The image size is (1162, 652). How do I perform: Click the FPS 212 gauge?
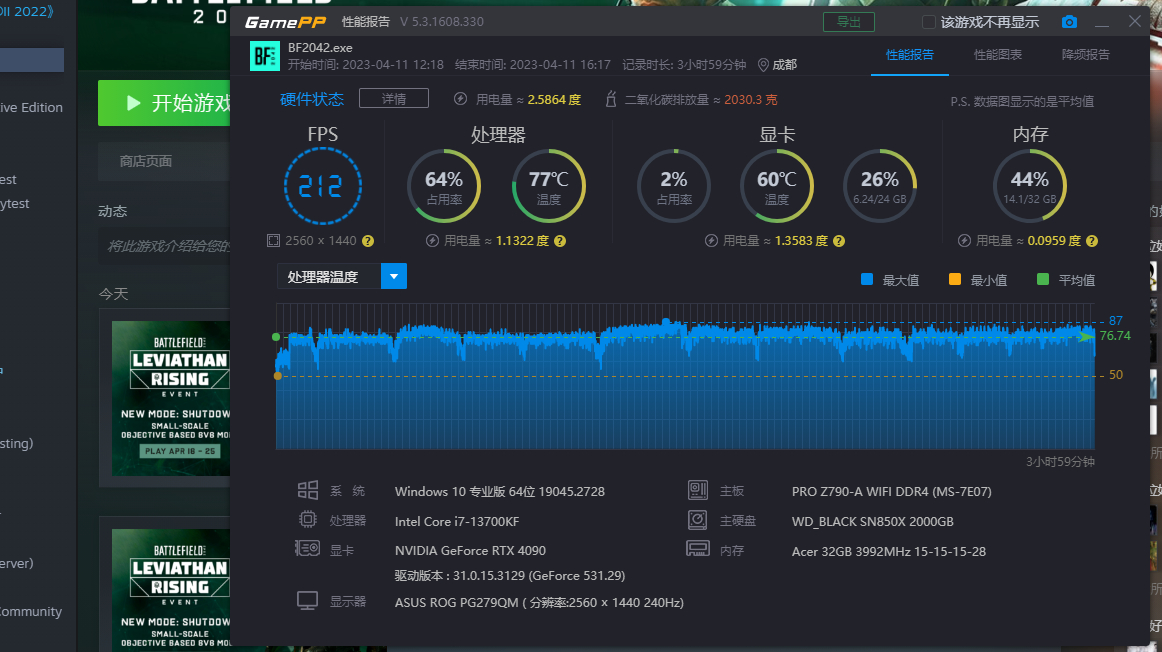322,186
